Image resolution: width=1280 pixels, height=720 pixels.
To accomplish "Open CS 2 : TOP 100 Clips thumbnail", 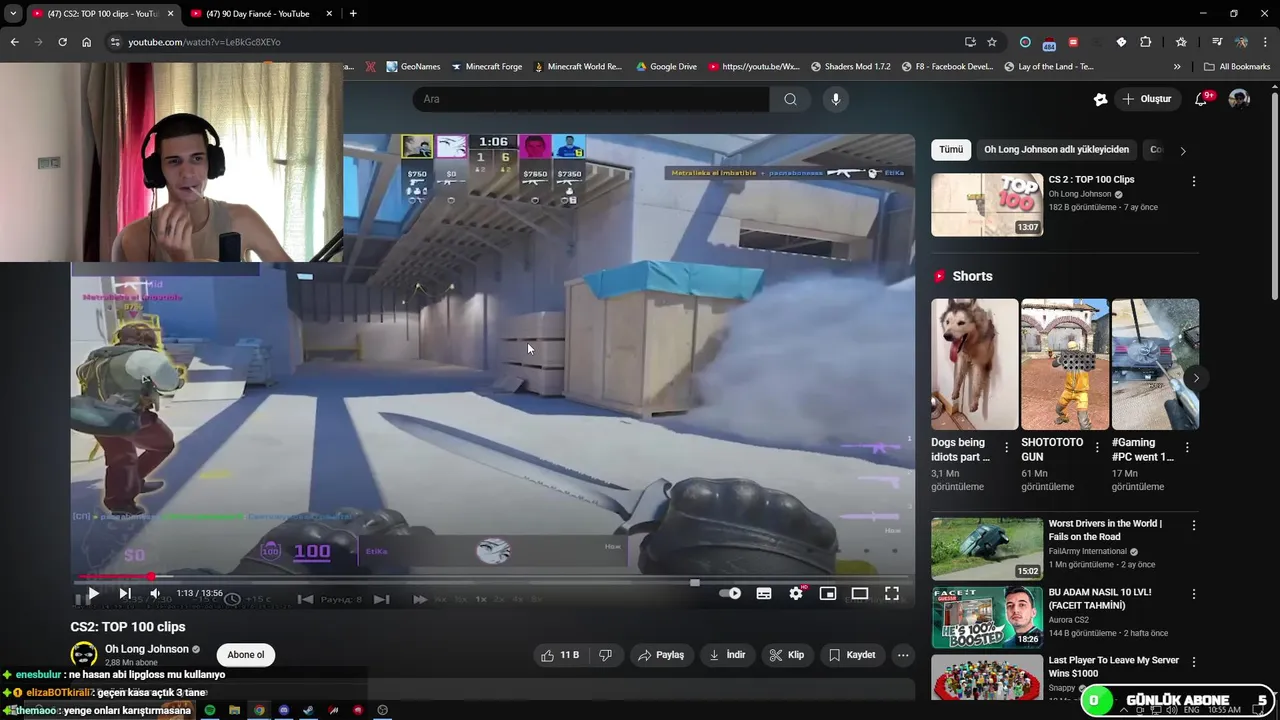I will 987,205.
